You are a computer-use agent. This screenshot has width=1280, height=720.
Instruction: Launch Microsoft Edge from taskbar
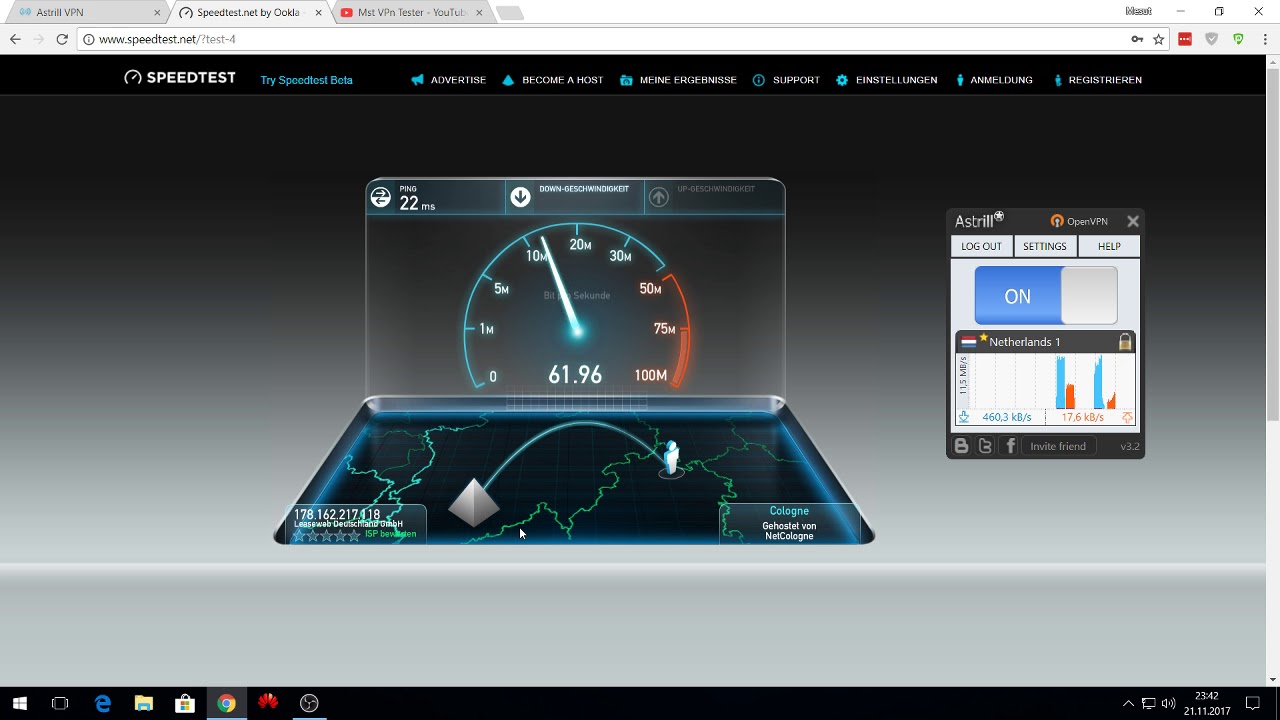102,703
